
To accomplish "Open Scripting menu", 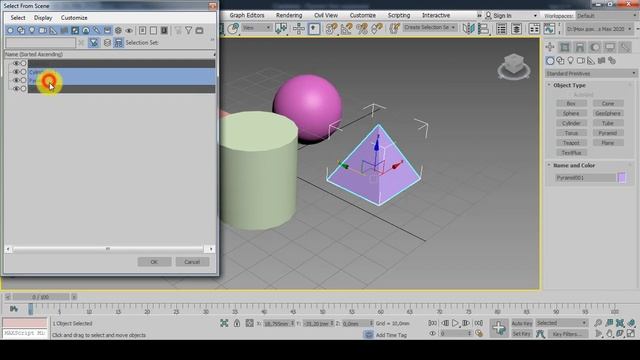I will [x=399, y=15].
